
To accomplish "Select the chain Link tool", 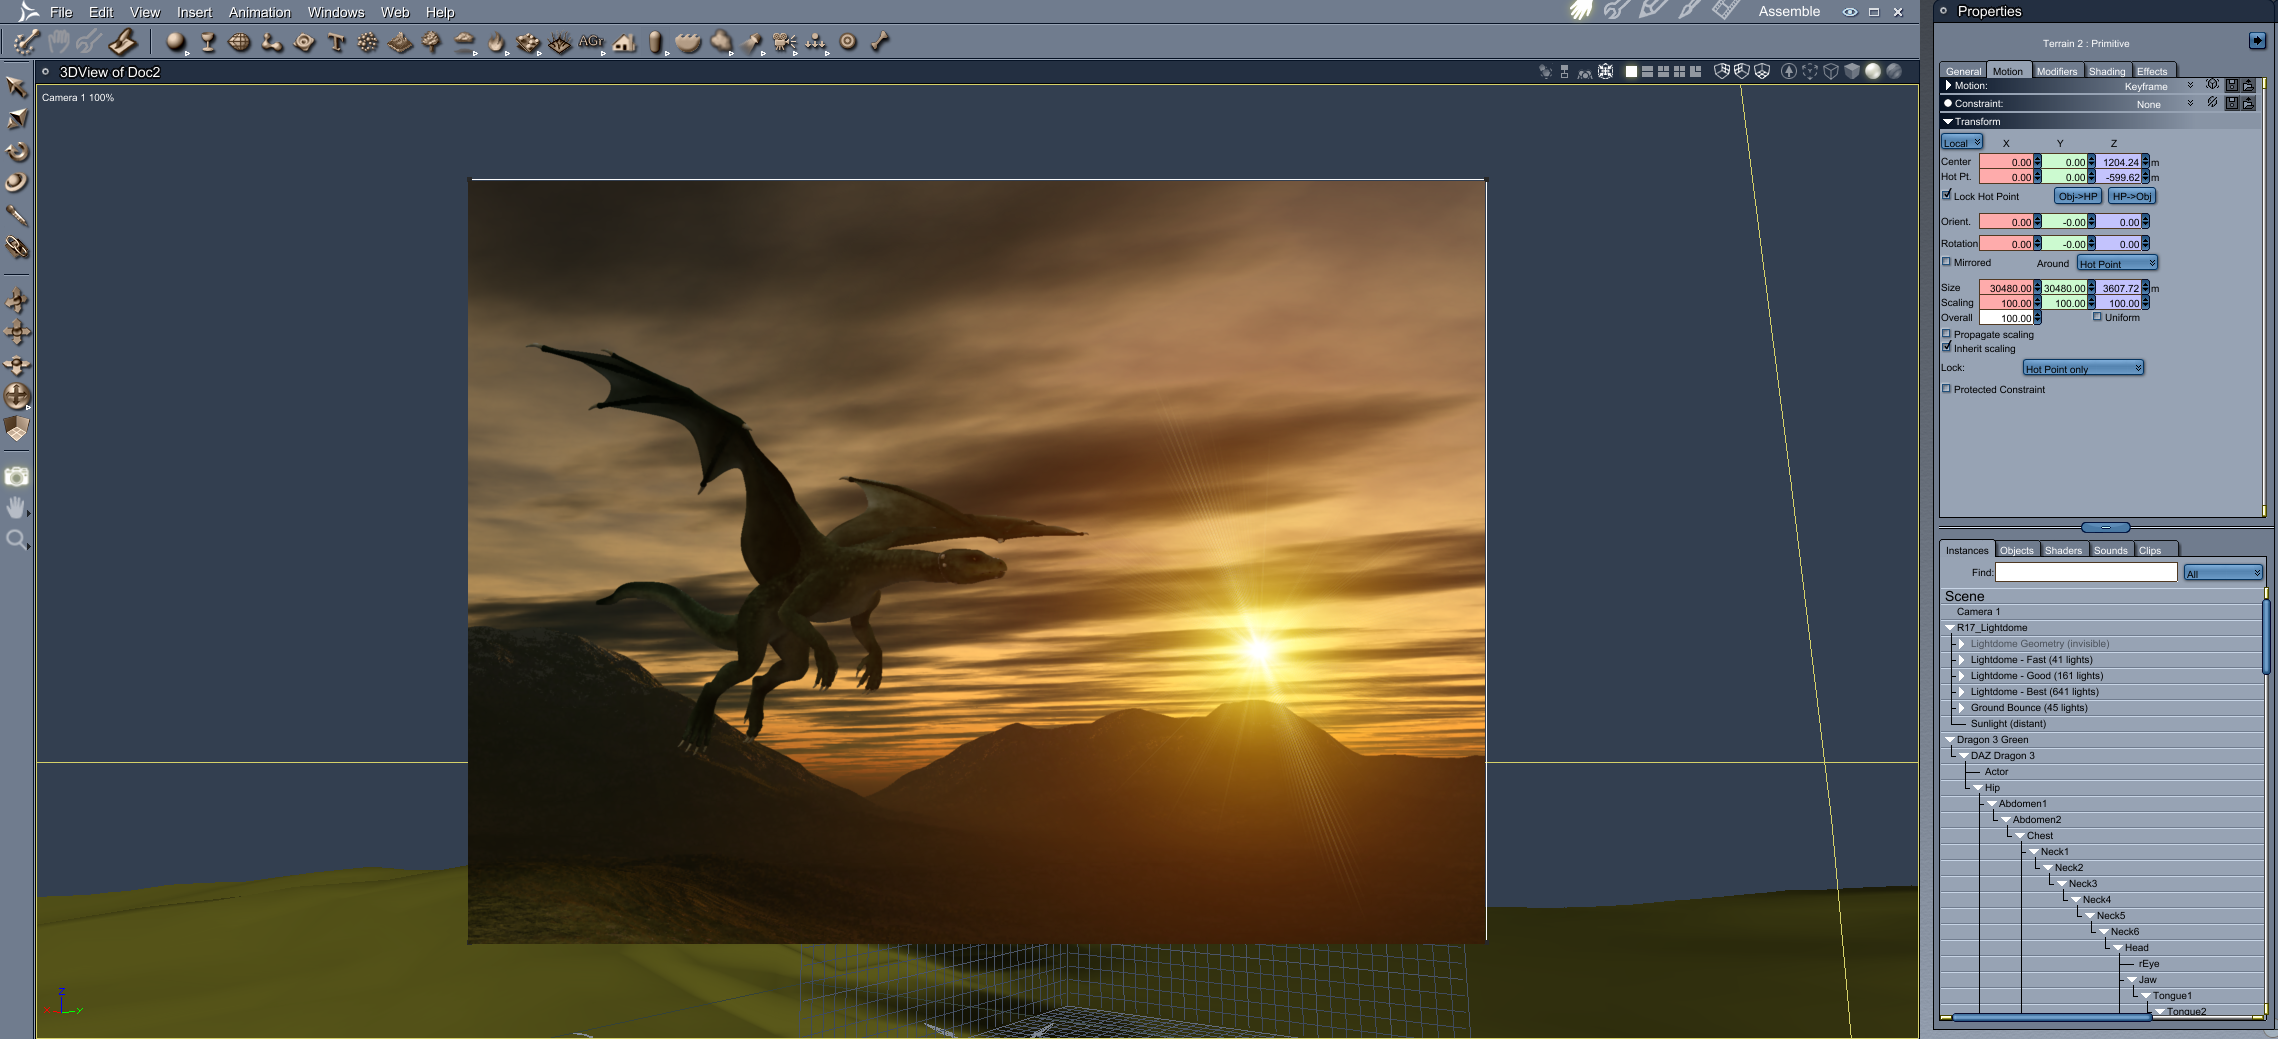I will pos(17,247).
